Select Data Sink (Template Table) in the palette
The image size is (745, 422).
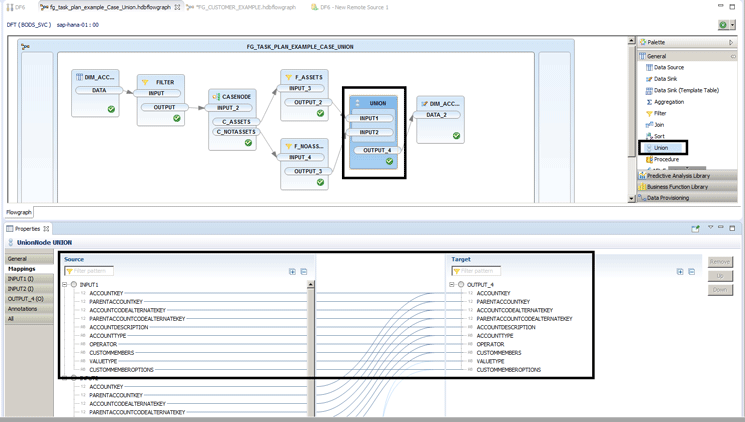pyautogui.click(x=685, y=90)
